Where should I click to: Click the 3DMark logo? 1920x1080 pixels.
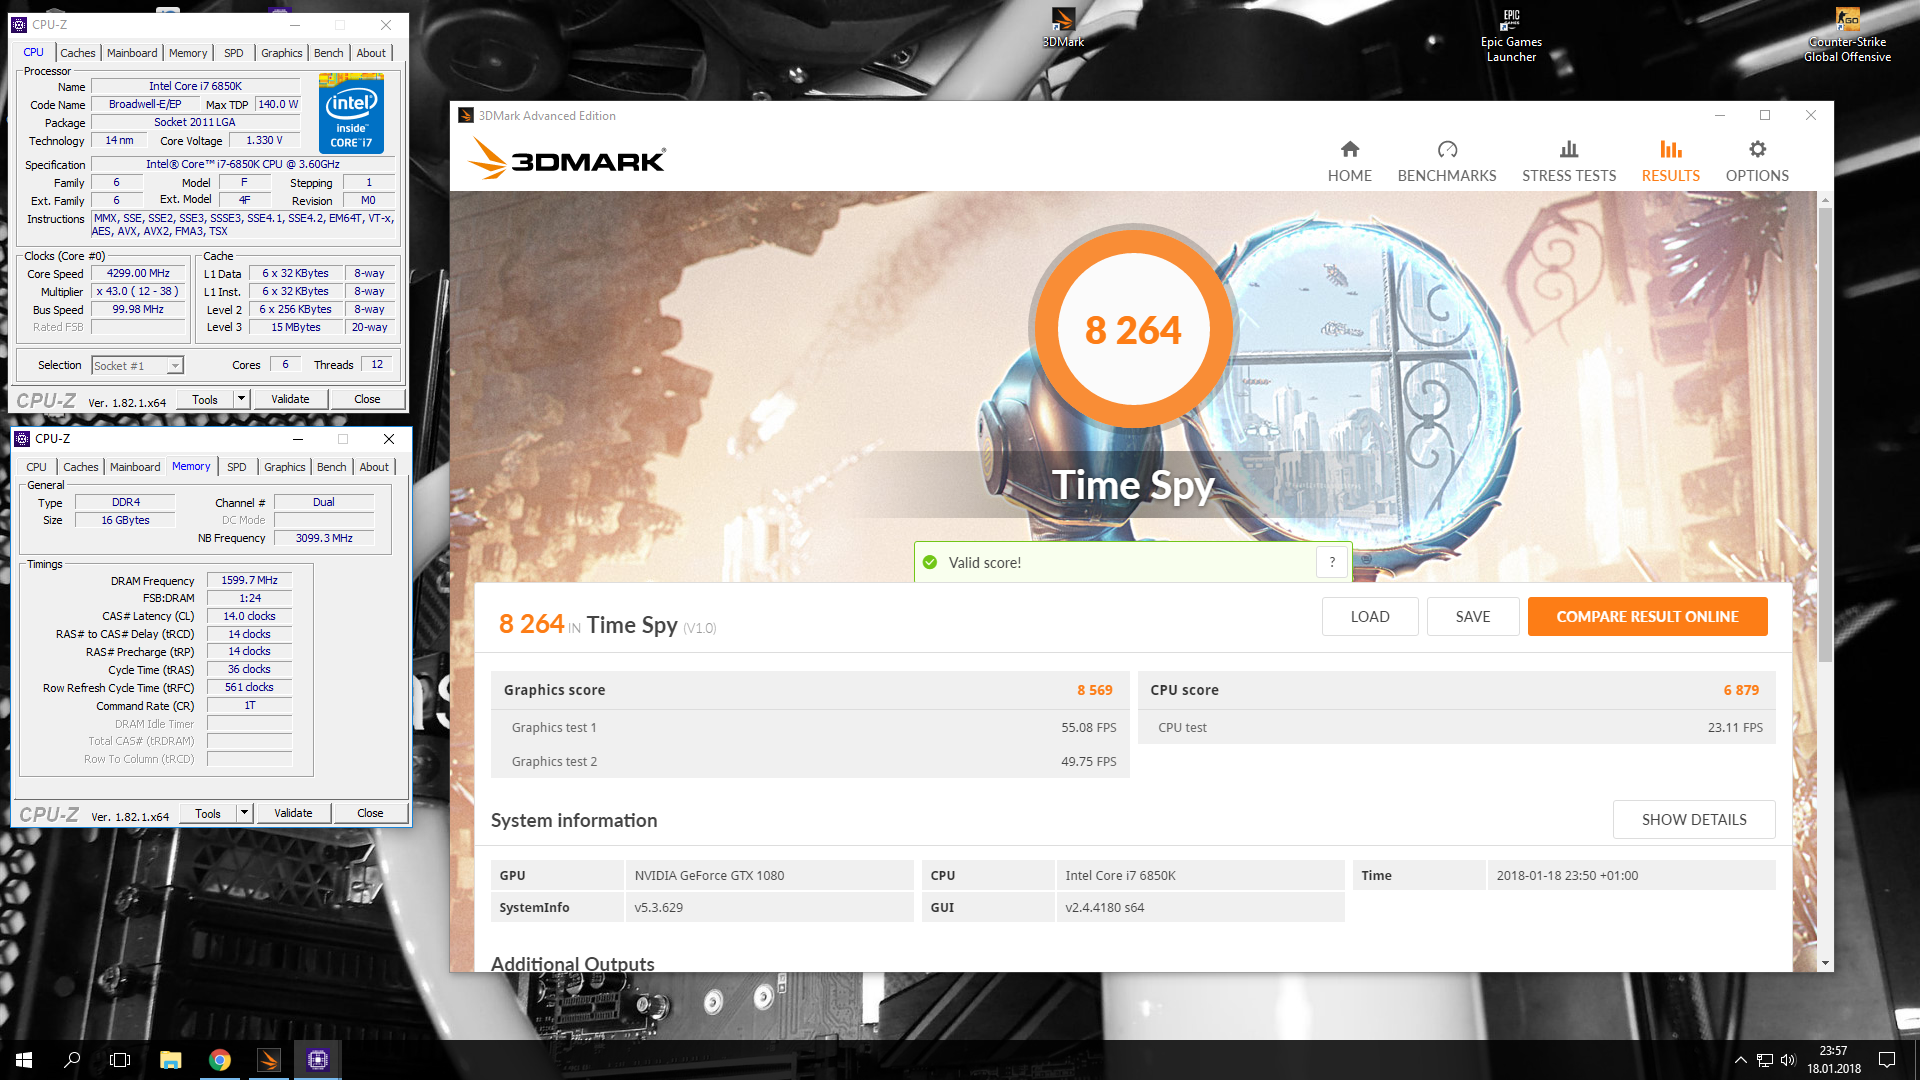pyautogui.click(x=567, y=159)
